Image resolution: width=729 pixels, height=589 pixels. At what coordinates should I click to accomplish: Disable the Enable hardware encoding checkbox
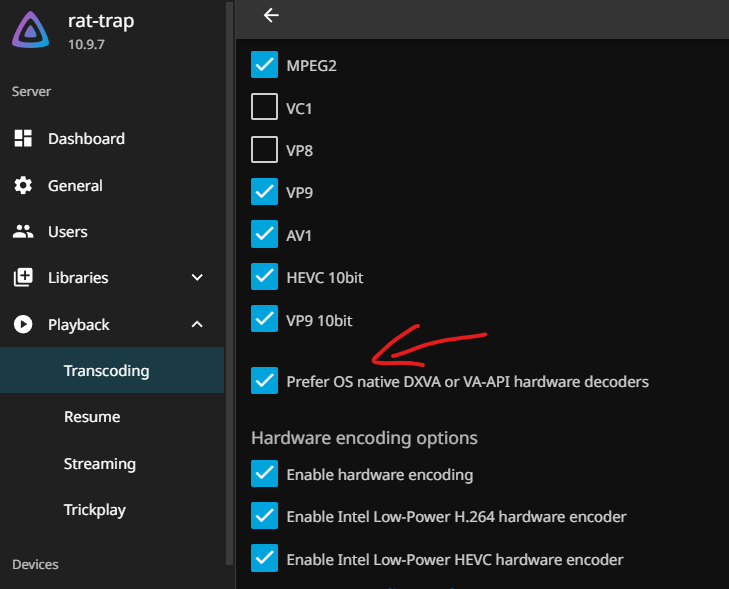[x=264, y=474]
